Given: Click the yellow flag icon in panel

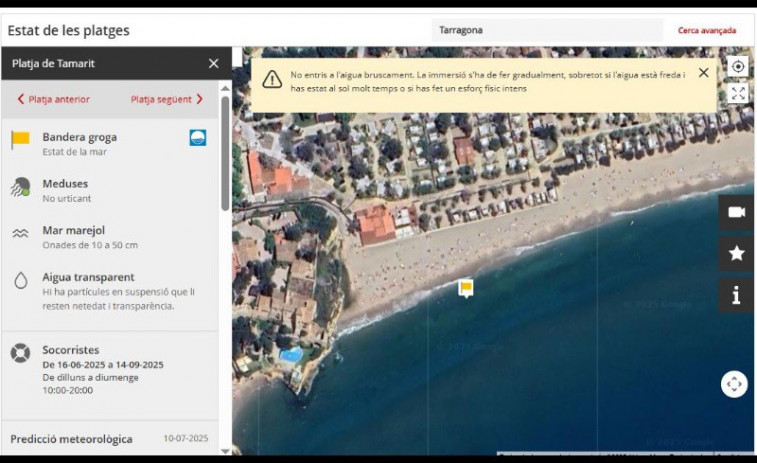Looking at the screenshot, I should pyautogui.click(x=20, y=140).
